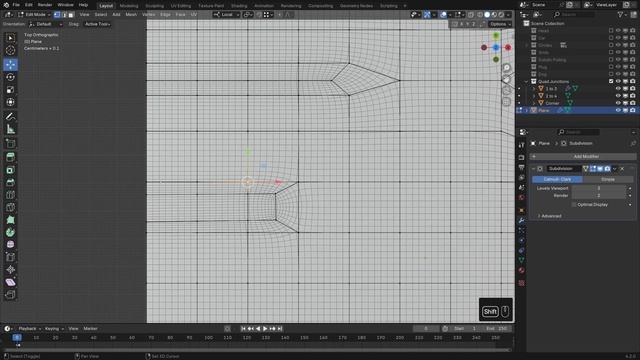Open the File menu

[x=16, y=5]
